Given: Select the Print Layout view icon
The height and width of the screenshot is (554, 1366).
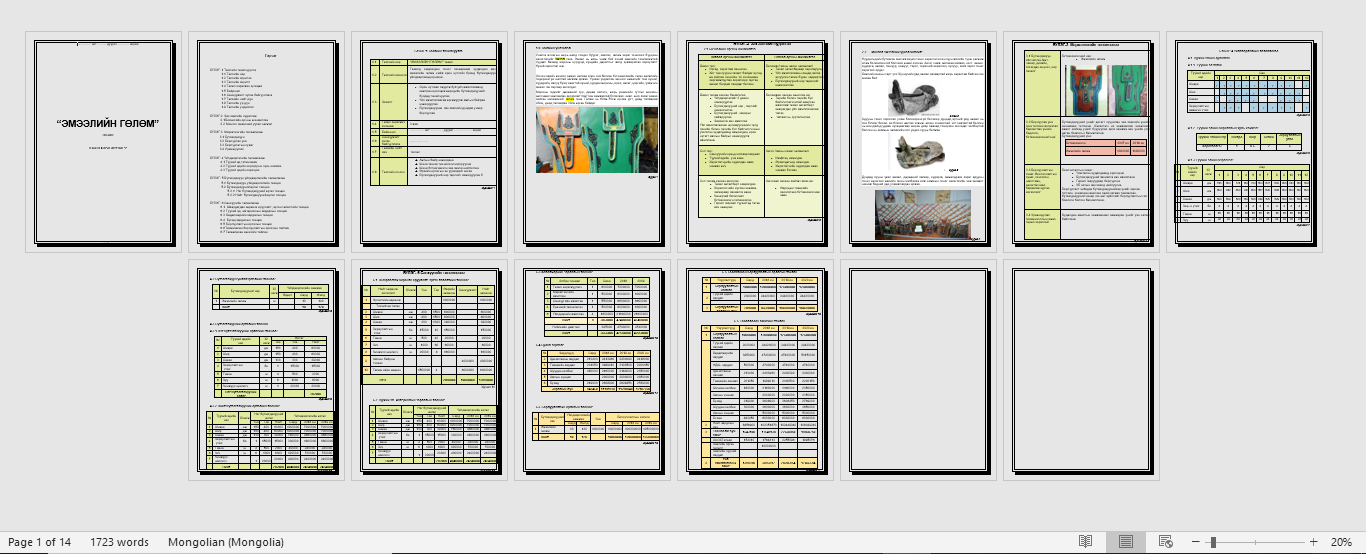Looking at the screenshot, I should pyautogui.click(x=1126, y=541).
